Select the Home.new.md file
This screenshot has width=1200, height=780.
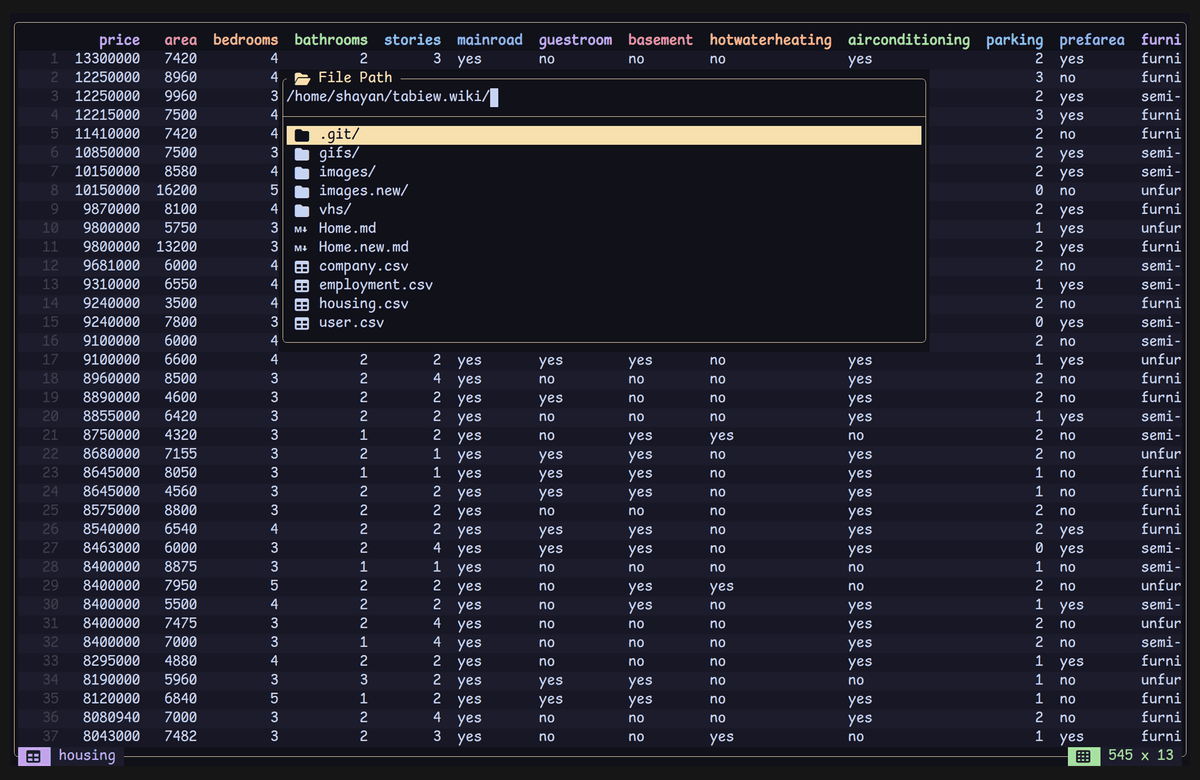pos(604,248)
